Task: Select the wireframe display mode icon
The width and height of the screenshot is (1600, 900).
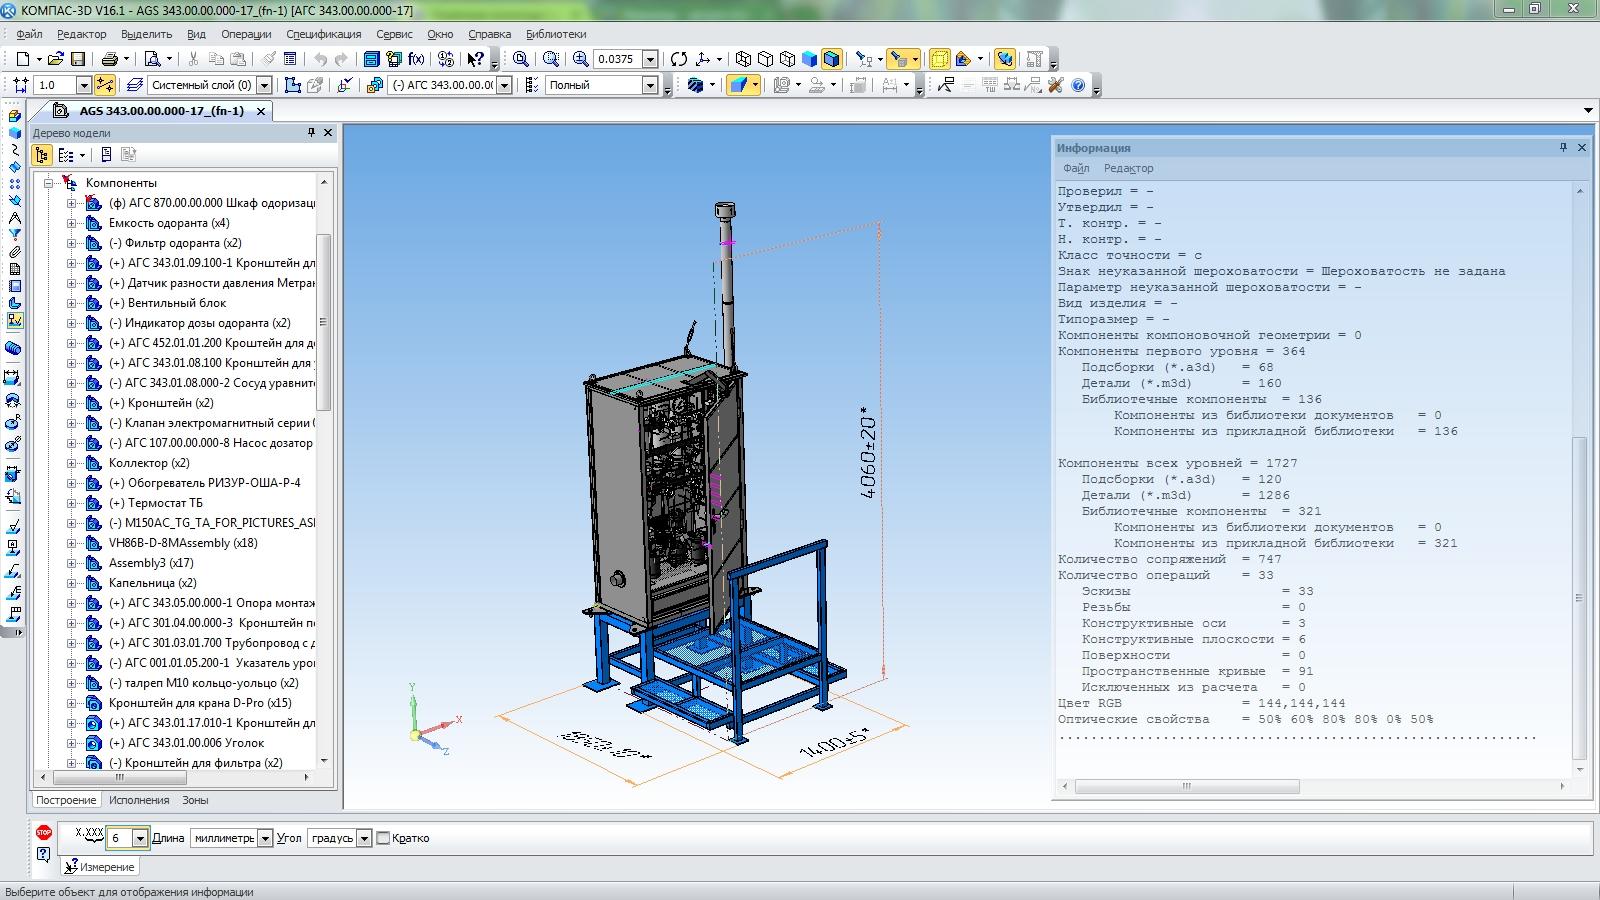Action: (x=743, y=59)
